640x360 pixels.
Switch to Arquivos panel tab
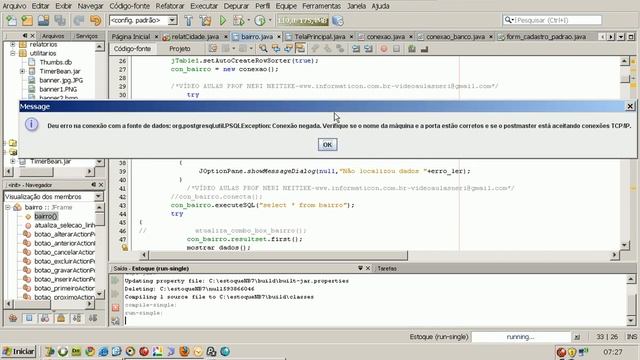pos(53,36)
